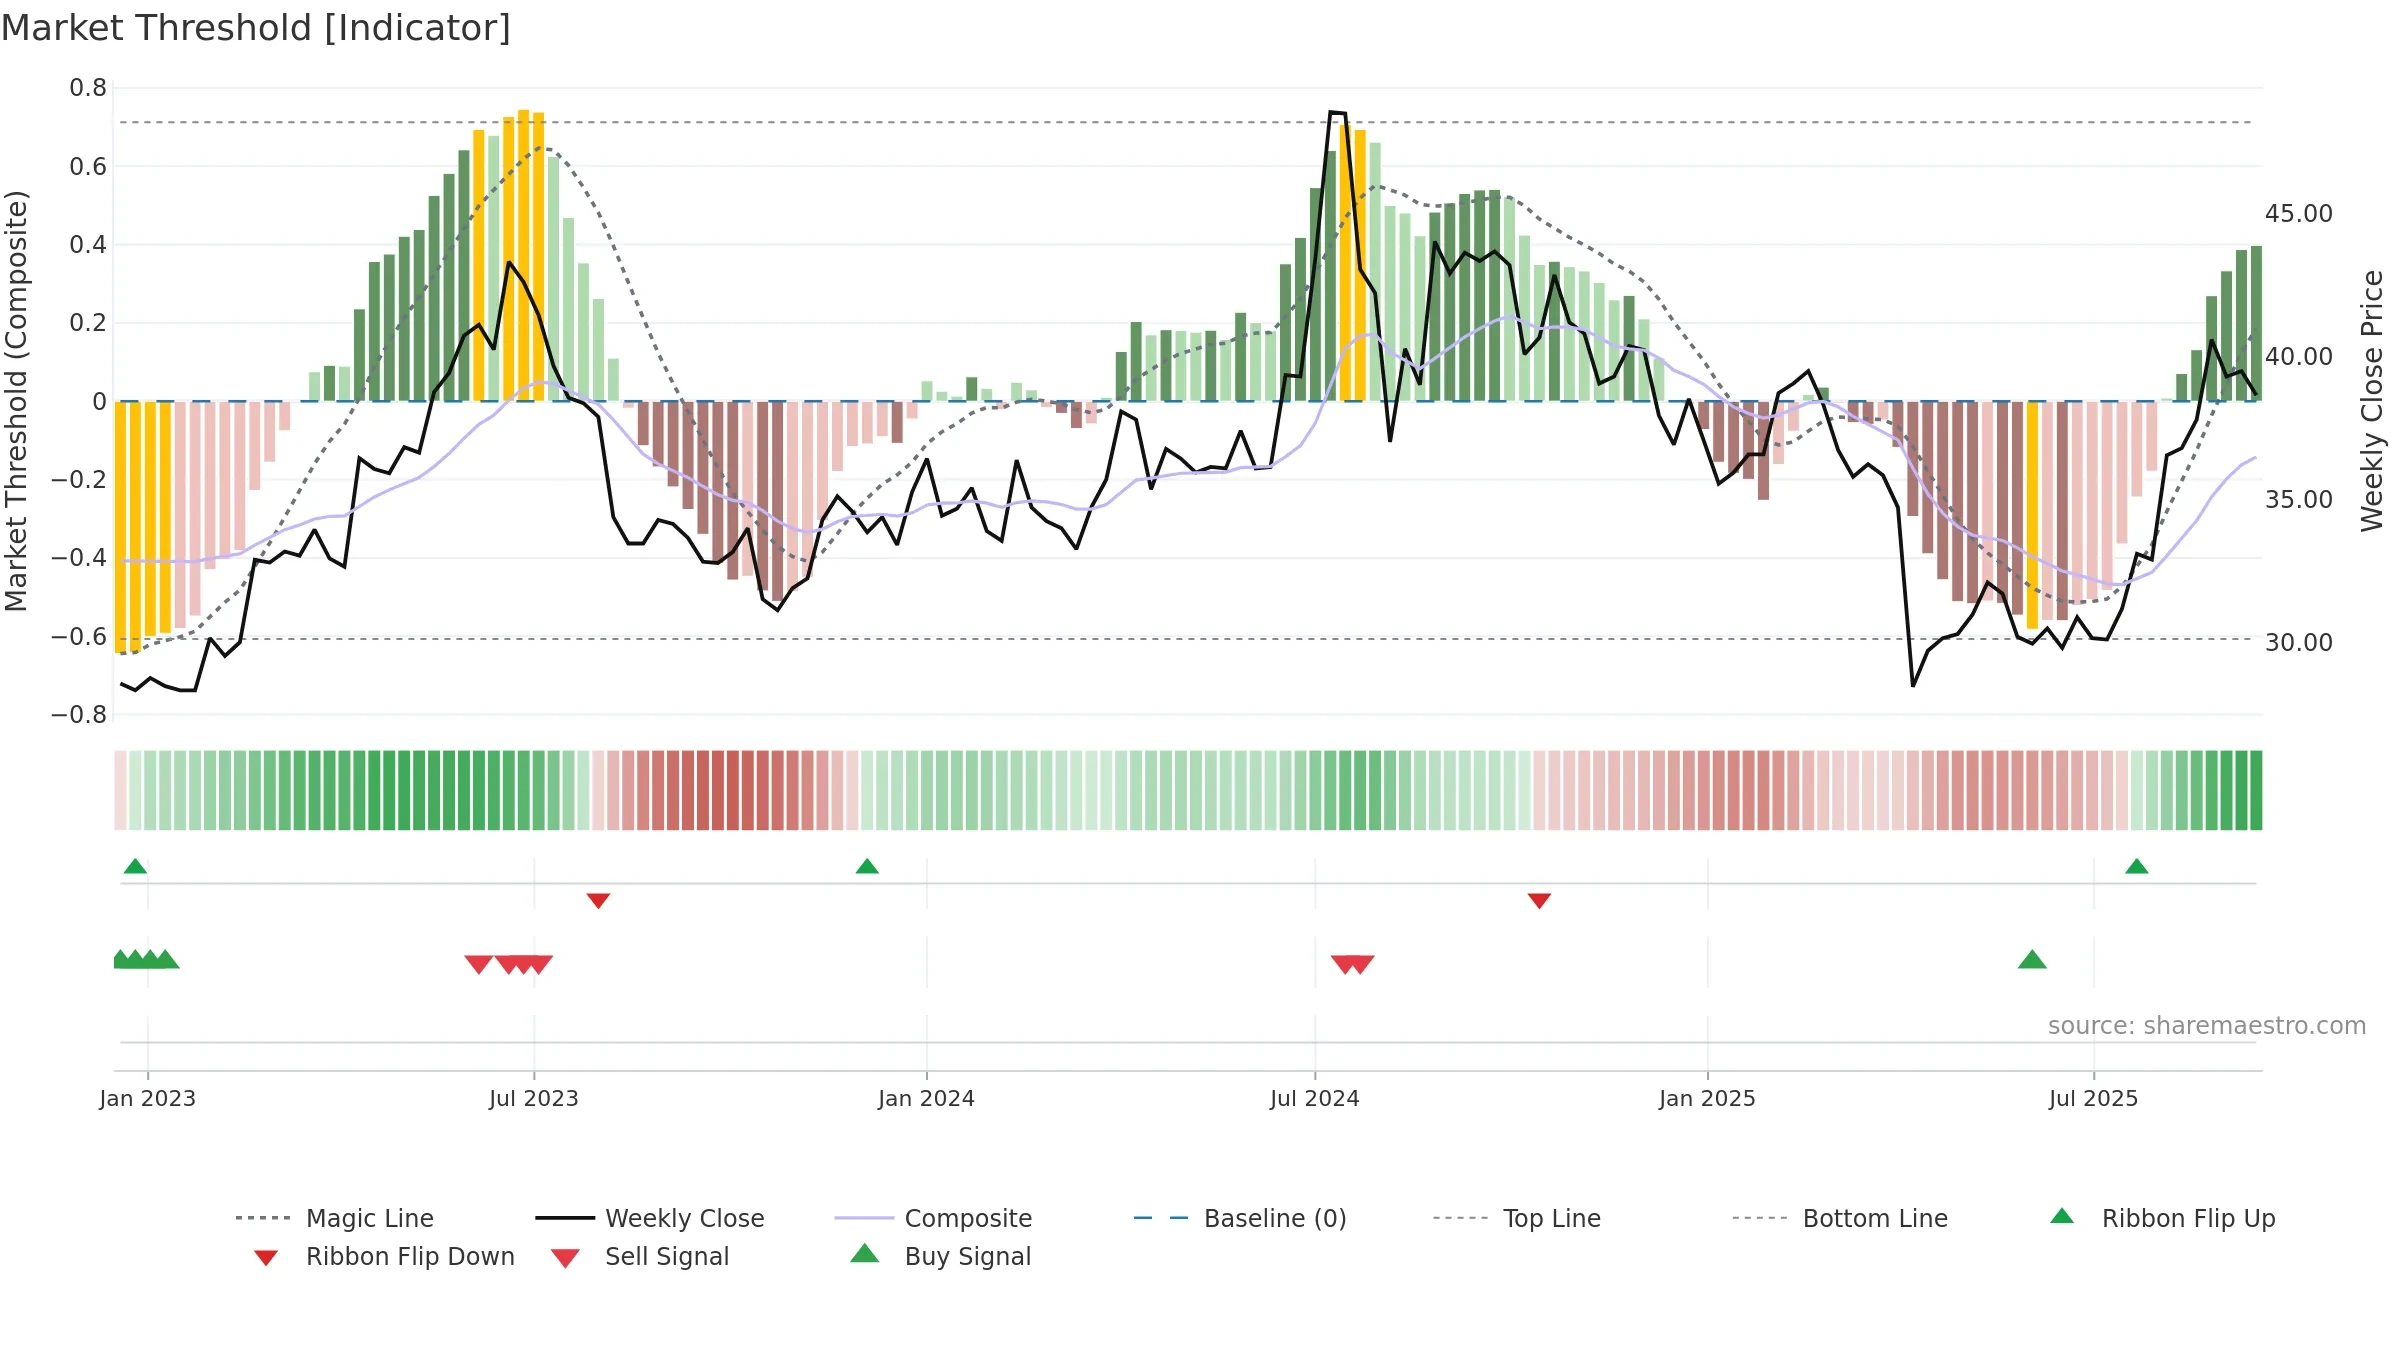The width and height of the screenshot is (2400, 1350).
Task: Click the first red Sell Signal marker before Jul 2023
Action: [478, 964]
